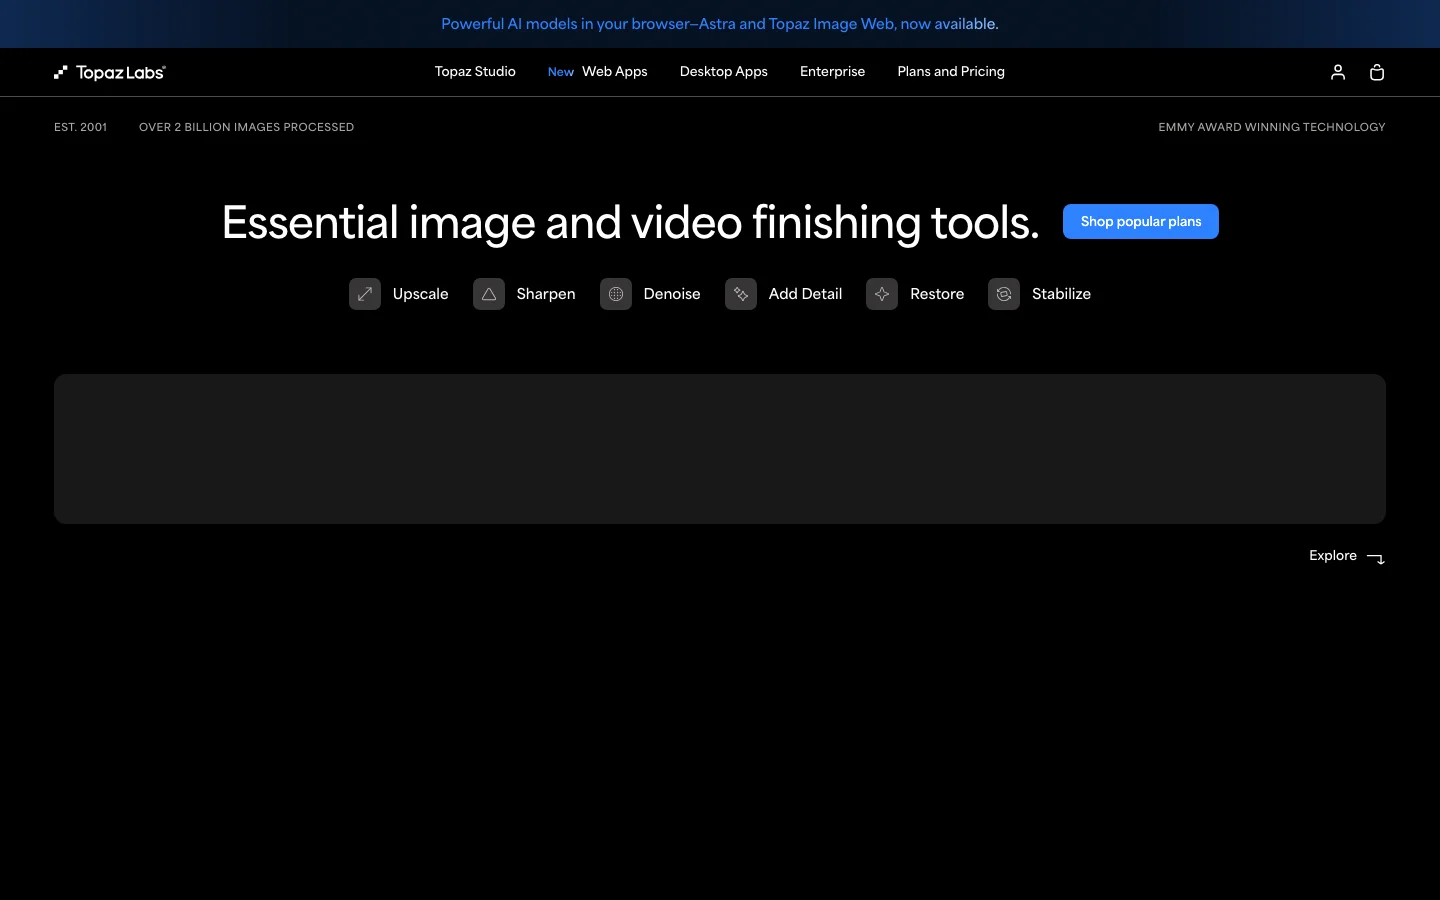Open the Topaz Studio menu
Image resolution: width=1440 pixels, height=900 pixels.
[x=475, y=72]
